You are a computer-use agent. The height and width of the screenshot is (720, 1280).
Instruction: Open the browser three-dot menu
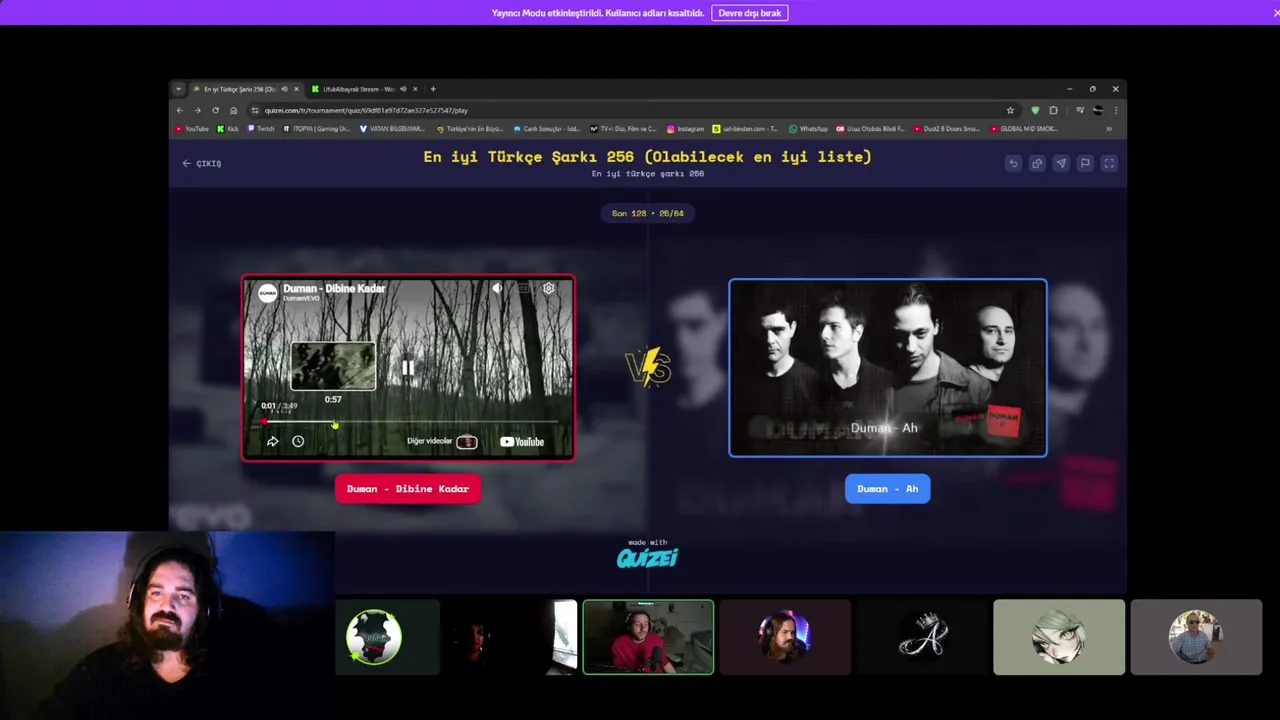[x=1115, y=110]
